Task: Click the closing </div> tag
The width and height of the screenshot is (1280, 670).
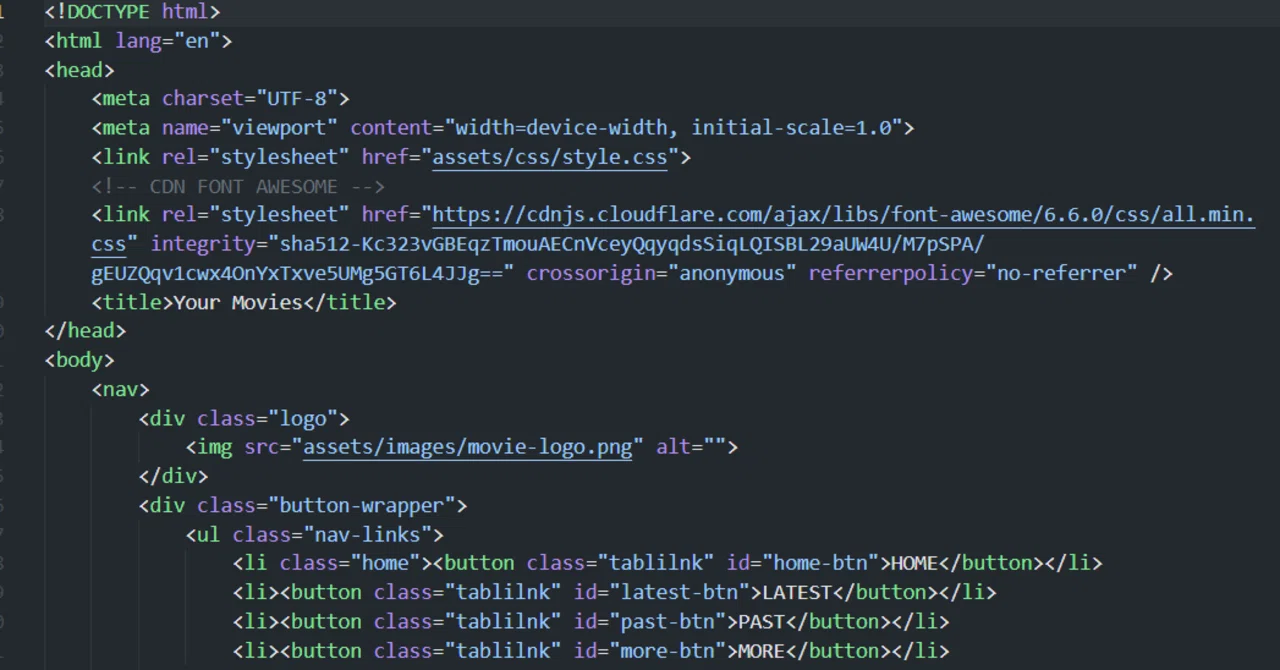Action: [174, 476]
